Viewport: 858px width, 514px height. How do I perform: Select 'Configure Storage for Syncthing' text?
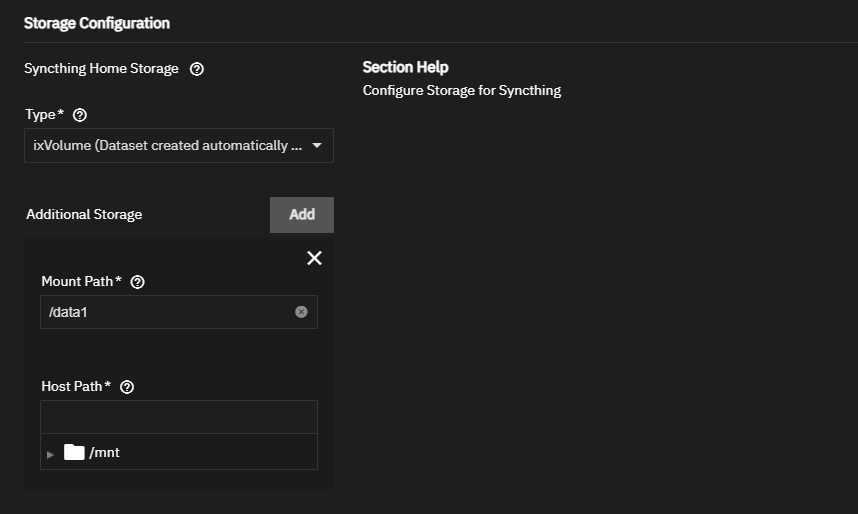click(462, 90)
